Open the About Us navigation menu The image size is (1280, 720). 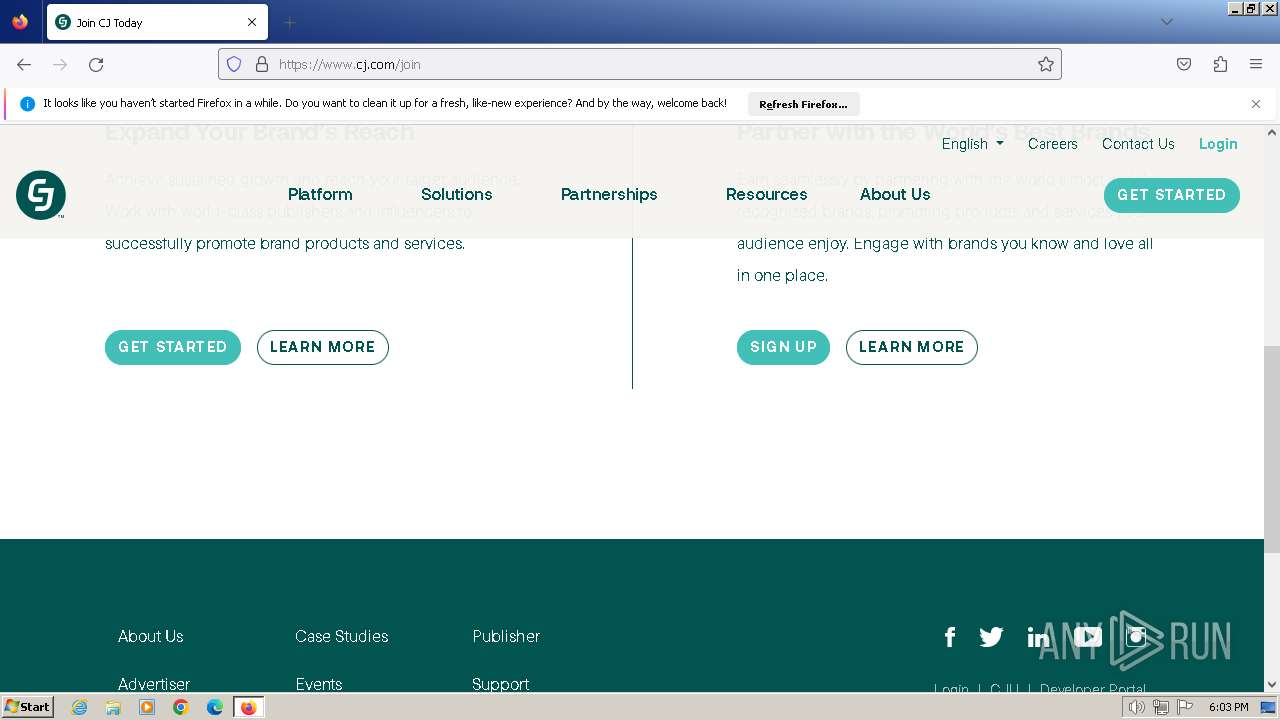click(x=895, y=194)
